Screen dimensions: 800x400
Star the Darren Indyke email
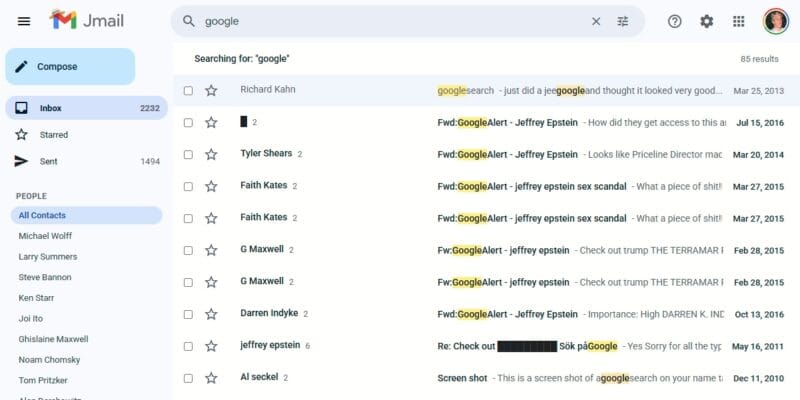click(x=211, y=314)
